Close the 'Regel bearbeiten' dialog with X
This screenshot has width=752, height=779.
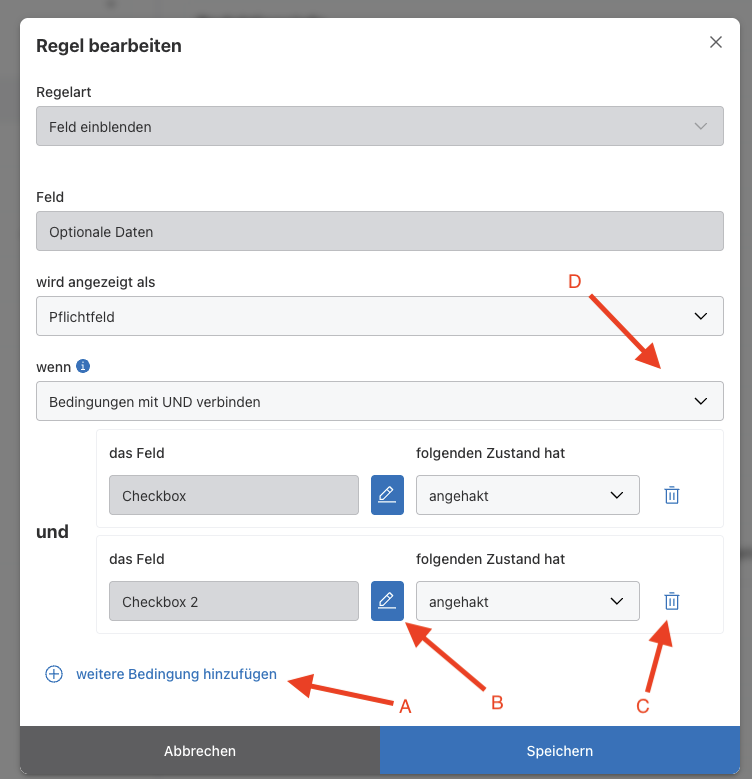coord(716,42)
